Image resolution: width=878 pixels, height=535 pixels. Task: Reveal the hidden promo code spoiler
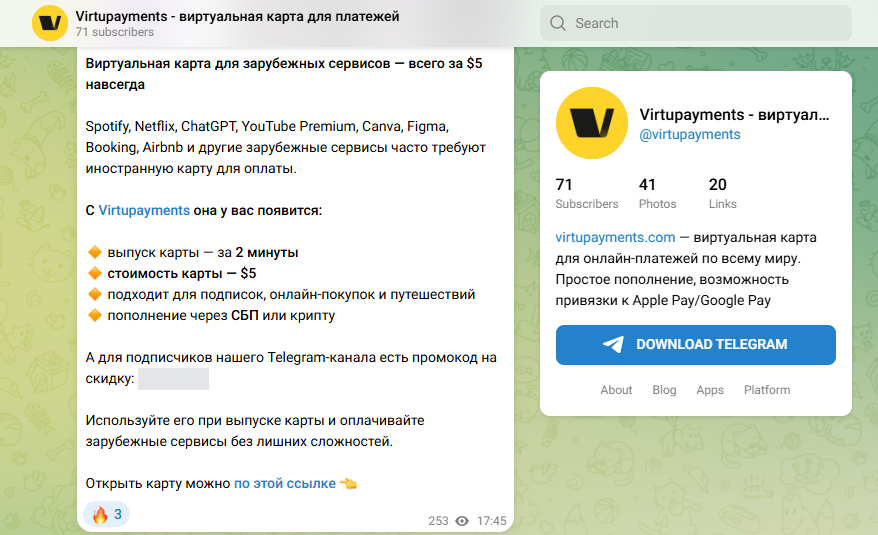point(173,379)
